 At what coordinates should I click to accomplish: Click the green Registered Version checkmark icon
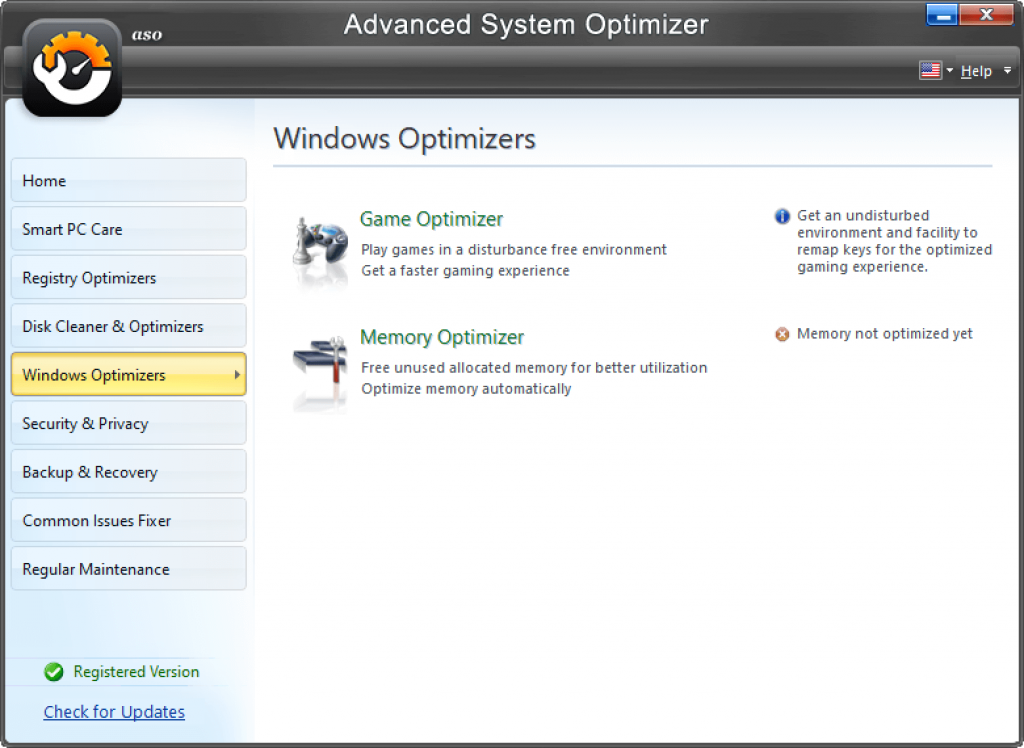[54, 672]
